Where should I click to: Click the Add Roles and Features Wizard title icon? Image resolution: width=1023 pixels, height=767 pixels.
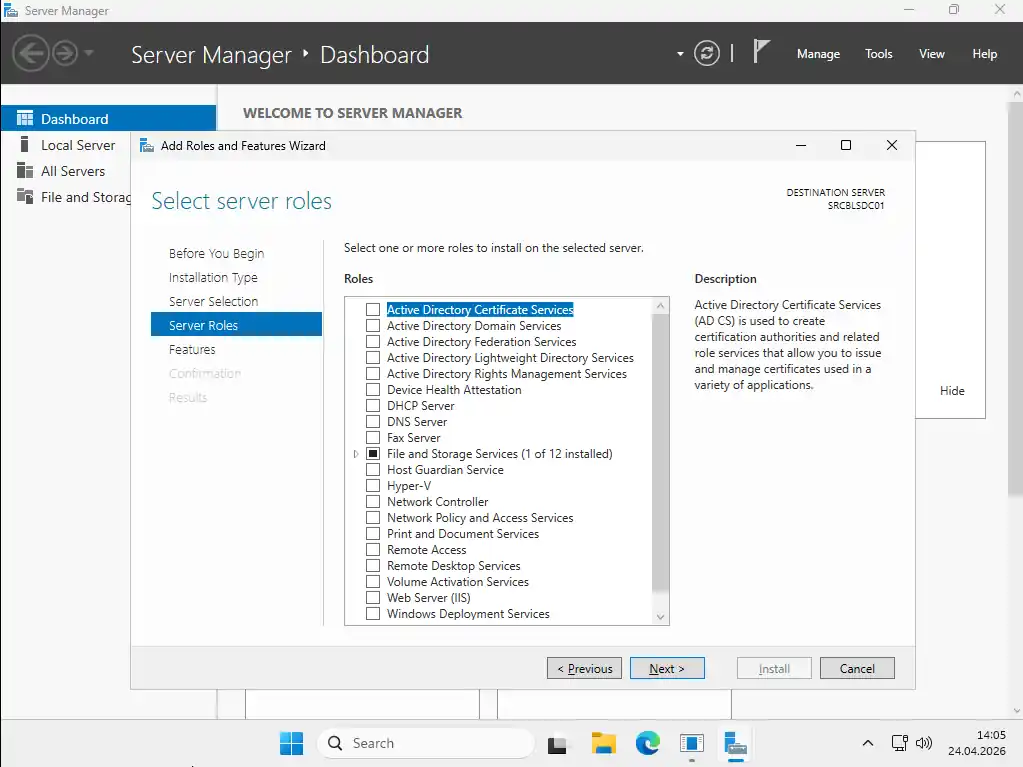click(147, 145)
